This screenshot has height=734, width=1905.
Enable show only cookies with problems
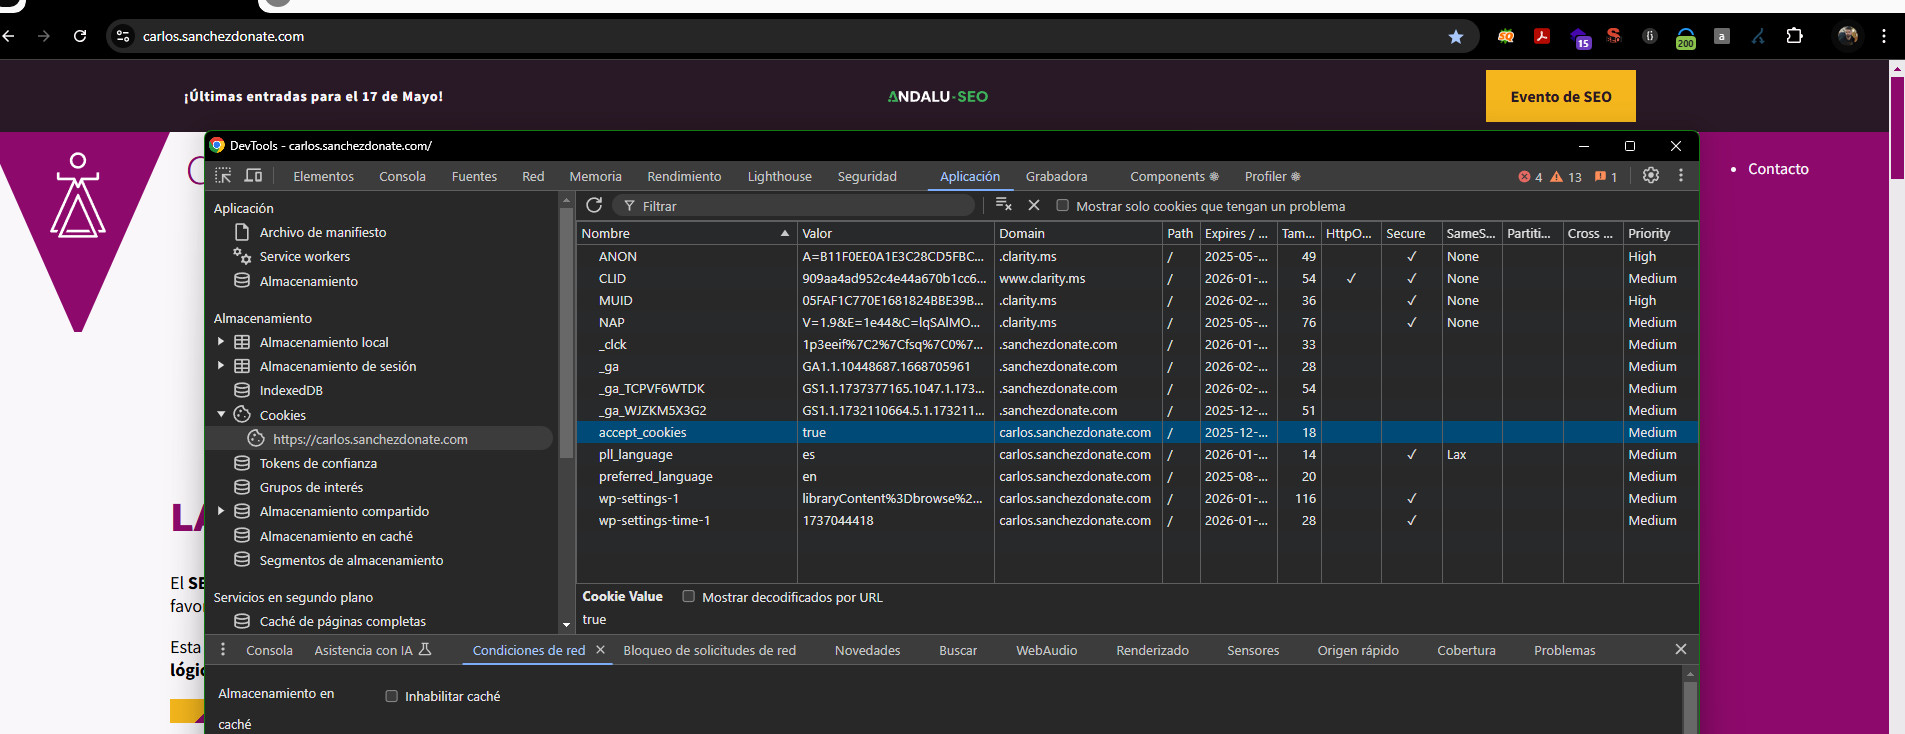pos(1063,206)
